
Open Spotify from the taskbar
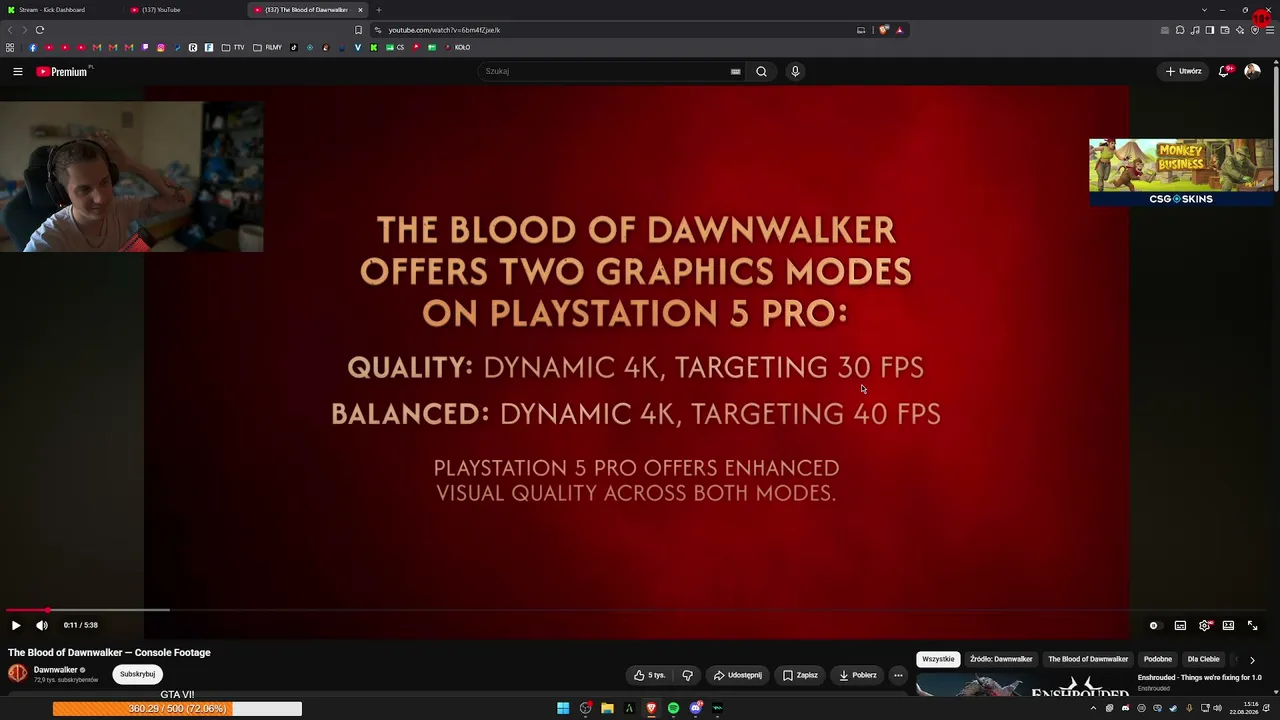(673, 708)
